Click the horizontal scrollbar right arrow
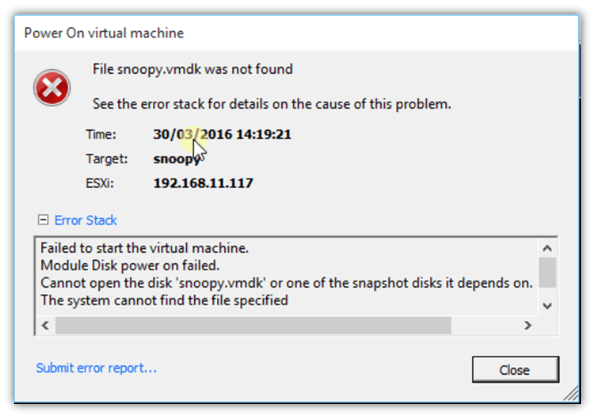The height and width of the screenshot is (418, 595). tap(527, 325)
